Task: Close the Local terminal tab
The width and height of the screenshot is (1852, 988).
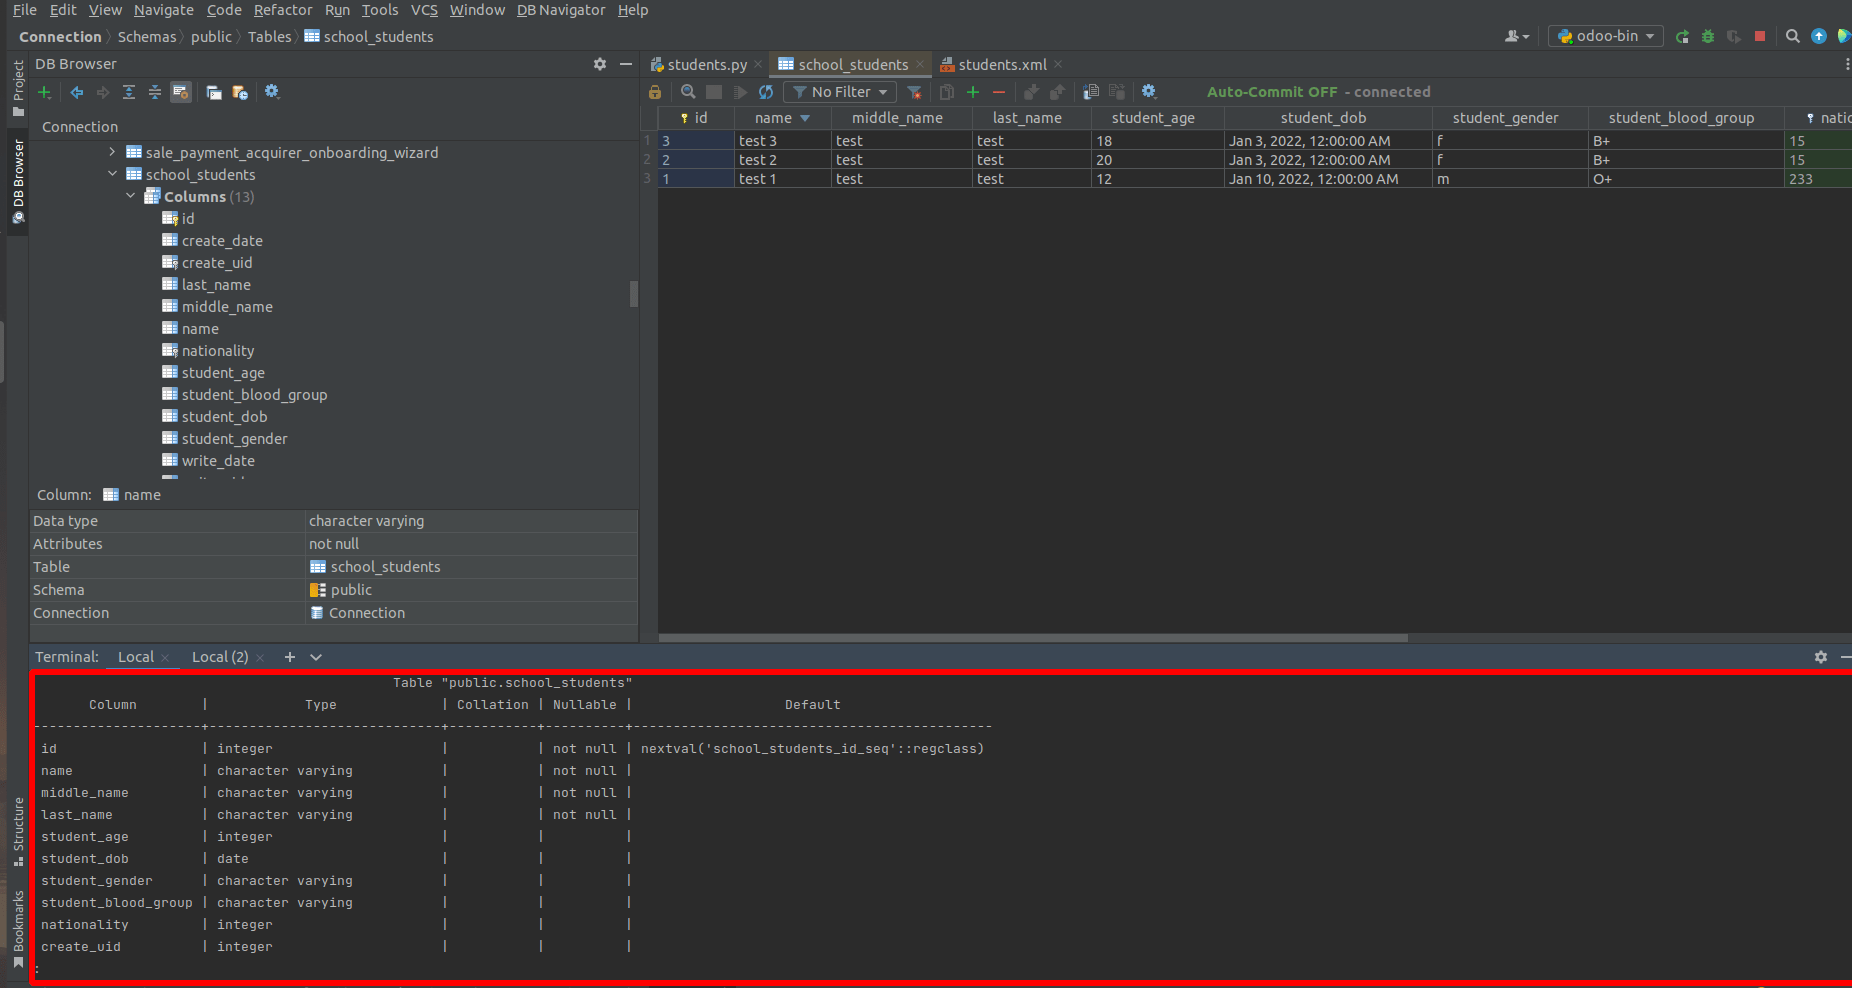Action: tap(165, 657)
